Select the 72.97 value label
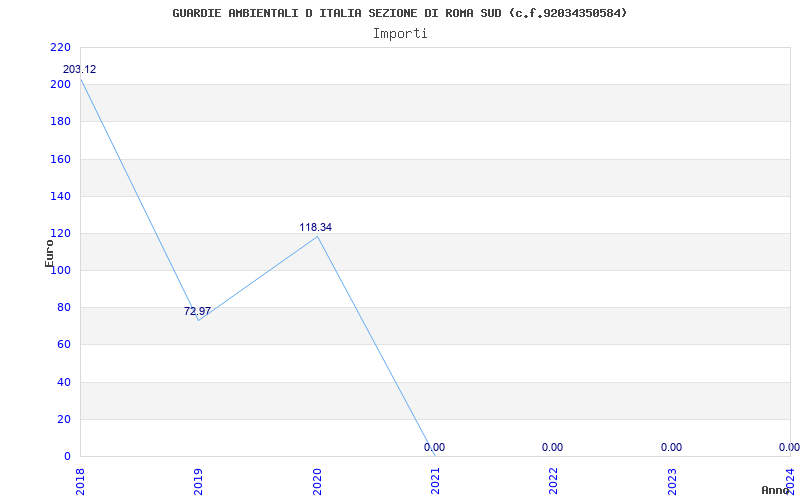Screen dimensions: 800x500 [x=197, y=311]
